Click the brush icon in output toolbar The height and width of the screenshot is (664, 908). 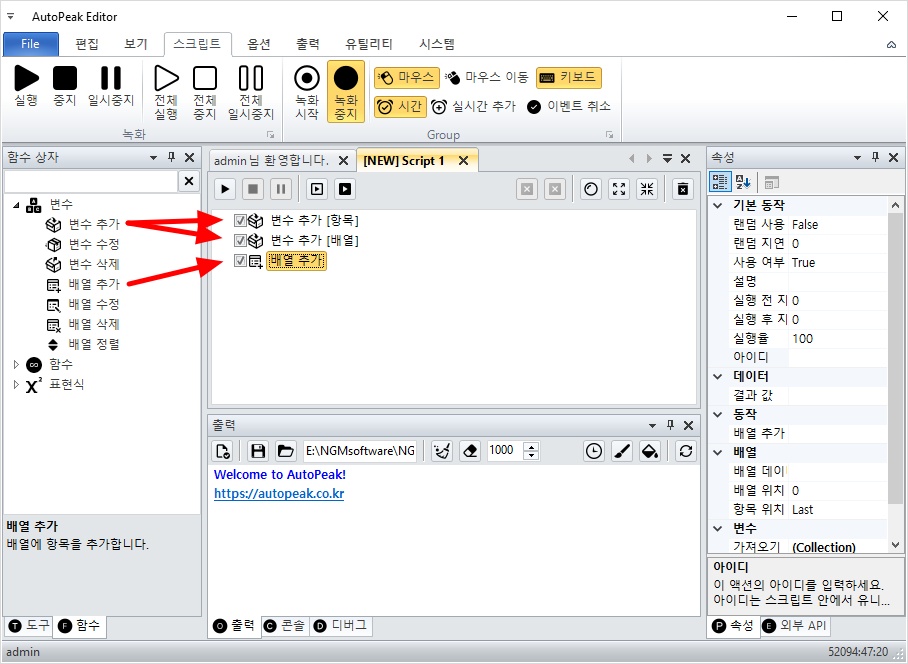pyautogui.click(x=622, y=451)
